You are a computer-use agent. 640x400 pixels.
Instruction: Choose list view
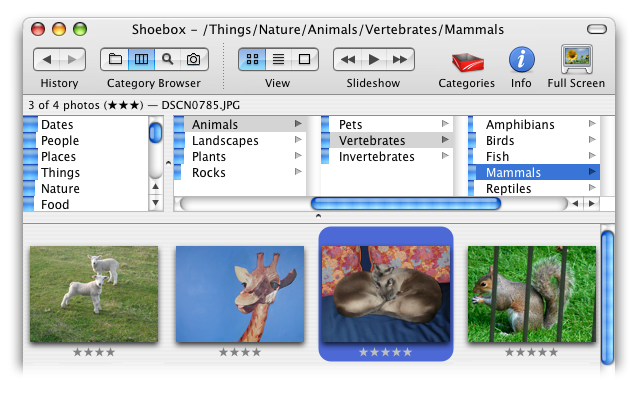[278, 60]
